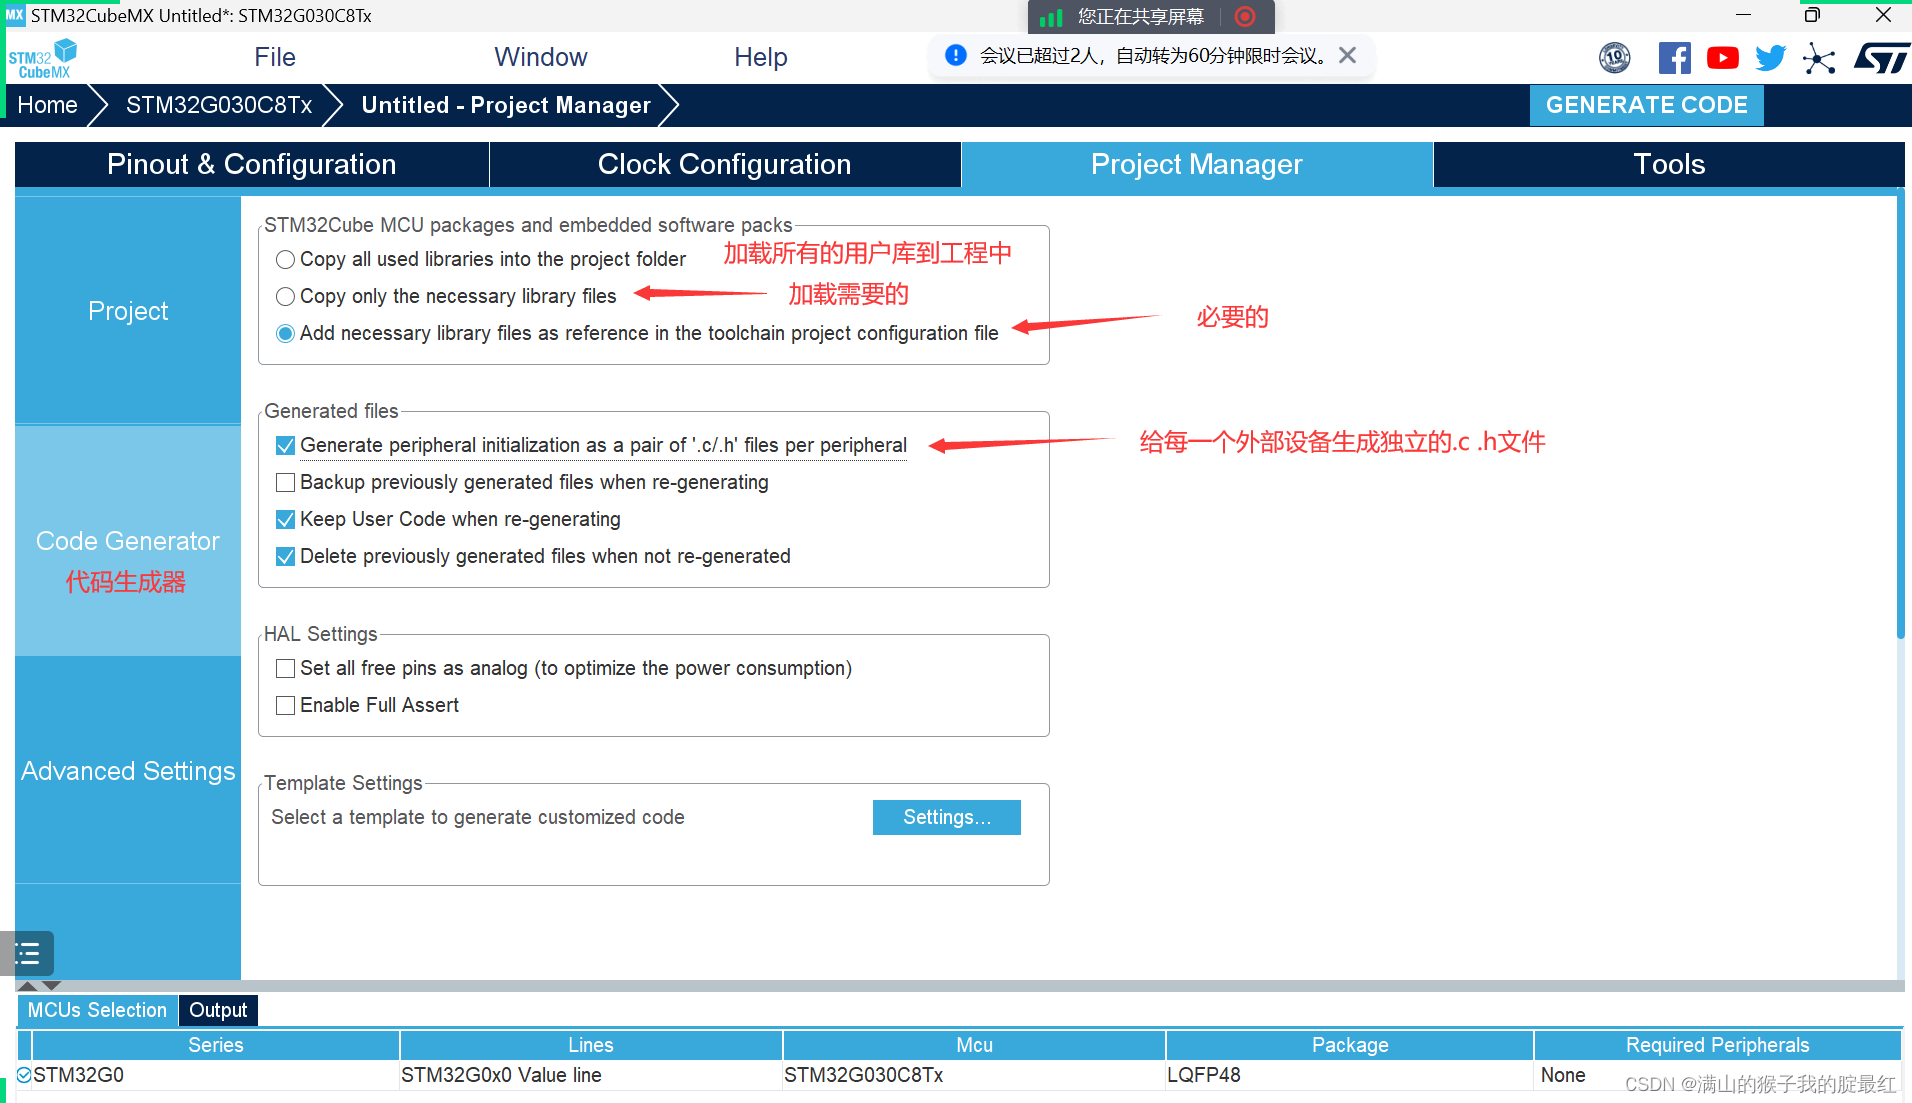Open the floating list menu icon
Screen dimensions: 1912x1103
[28, 953]
